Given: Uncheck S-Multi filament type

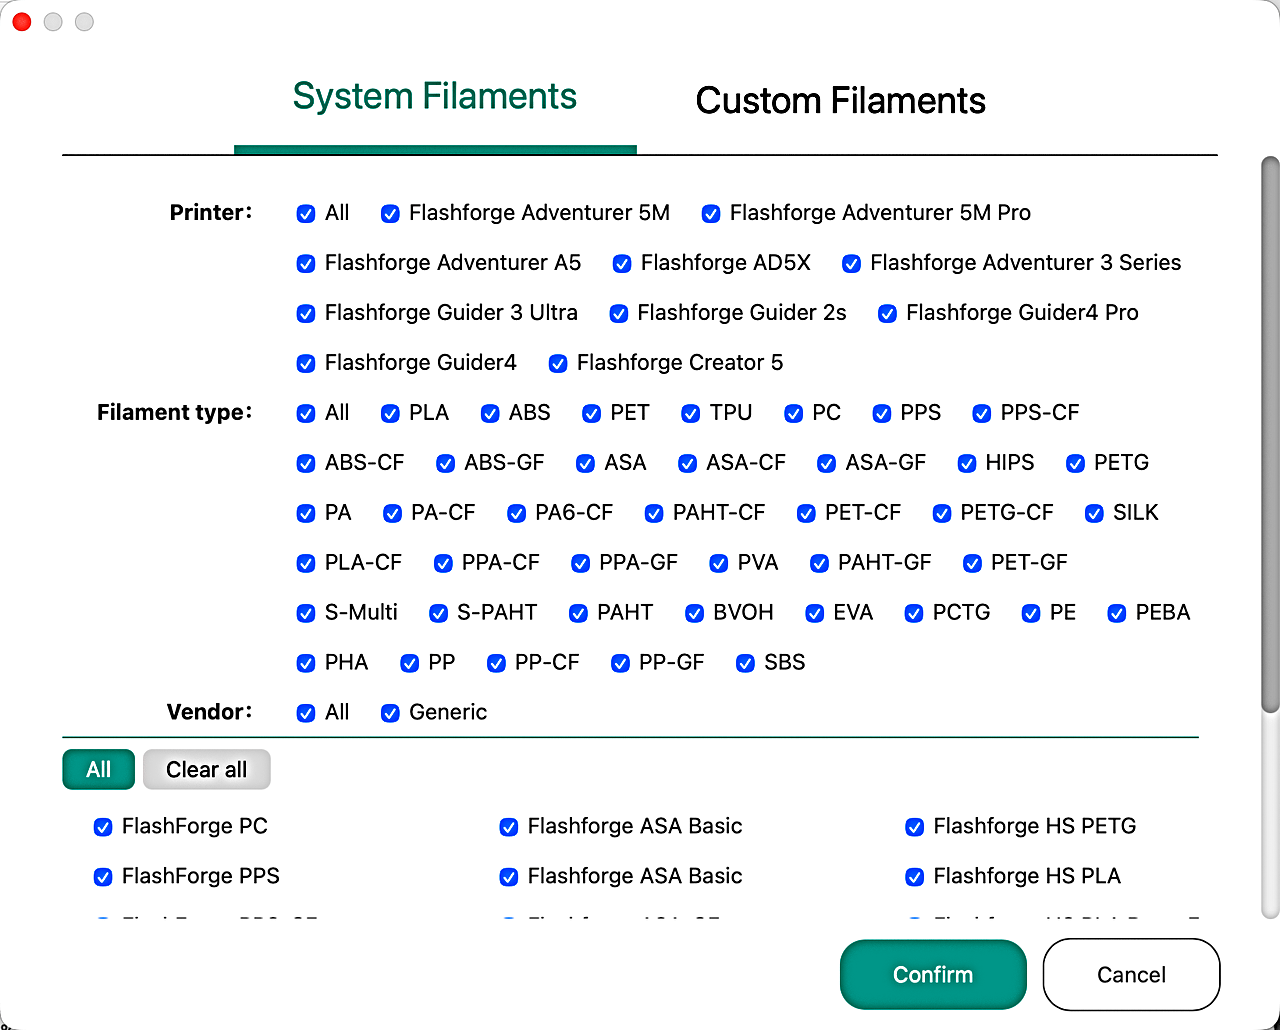Looking at the screenshot, I should tap(306, 613).
